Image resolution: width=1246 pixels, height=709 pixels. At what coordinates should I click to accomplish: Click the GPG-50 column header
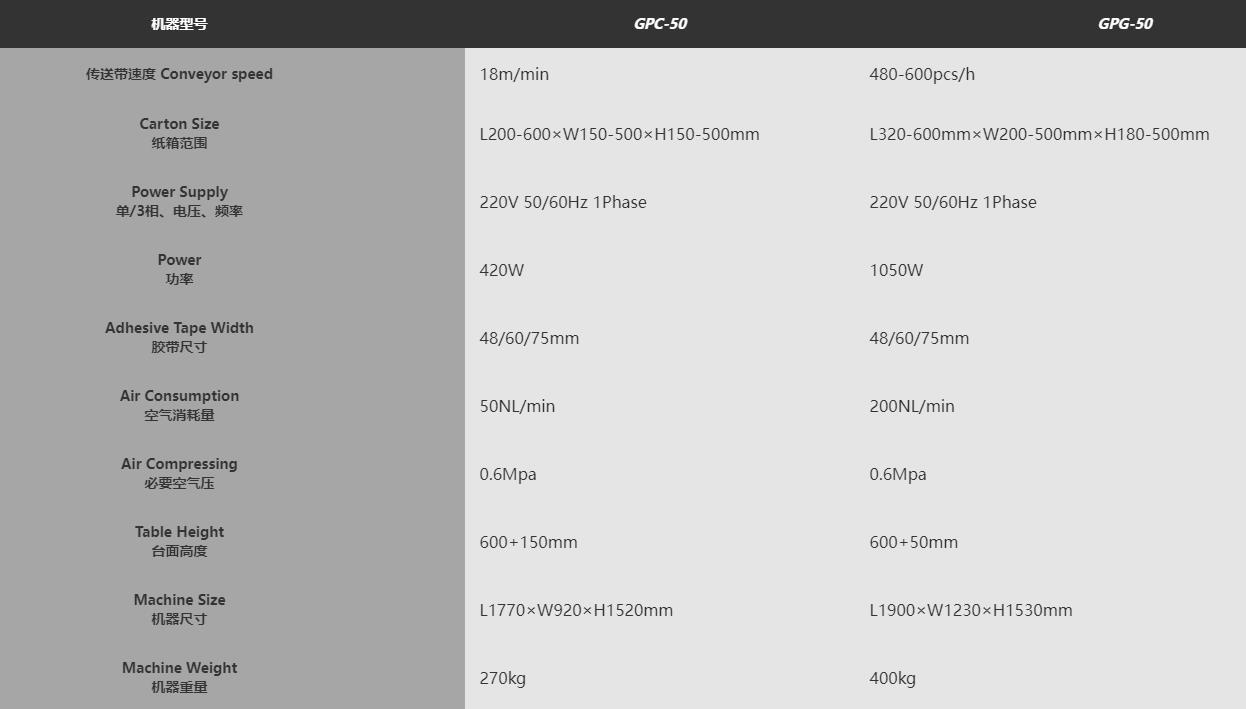pos(1125,24)
